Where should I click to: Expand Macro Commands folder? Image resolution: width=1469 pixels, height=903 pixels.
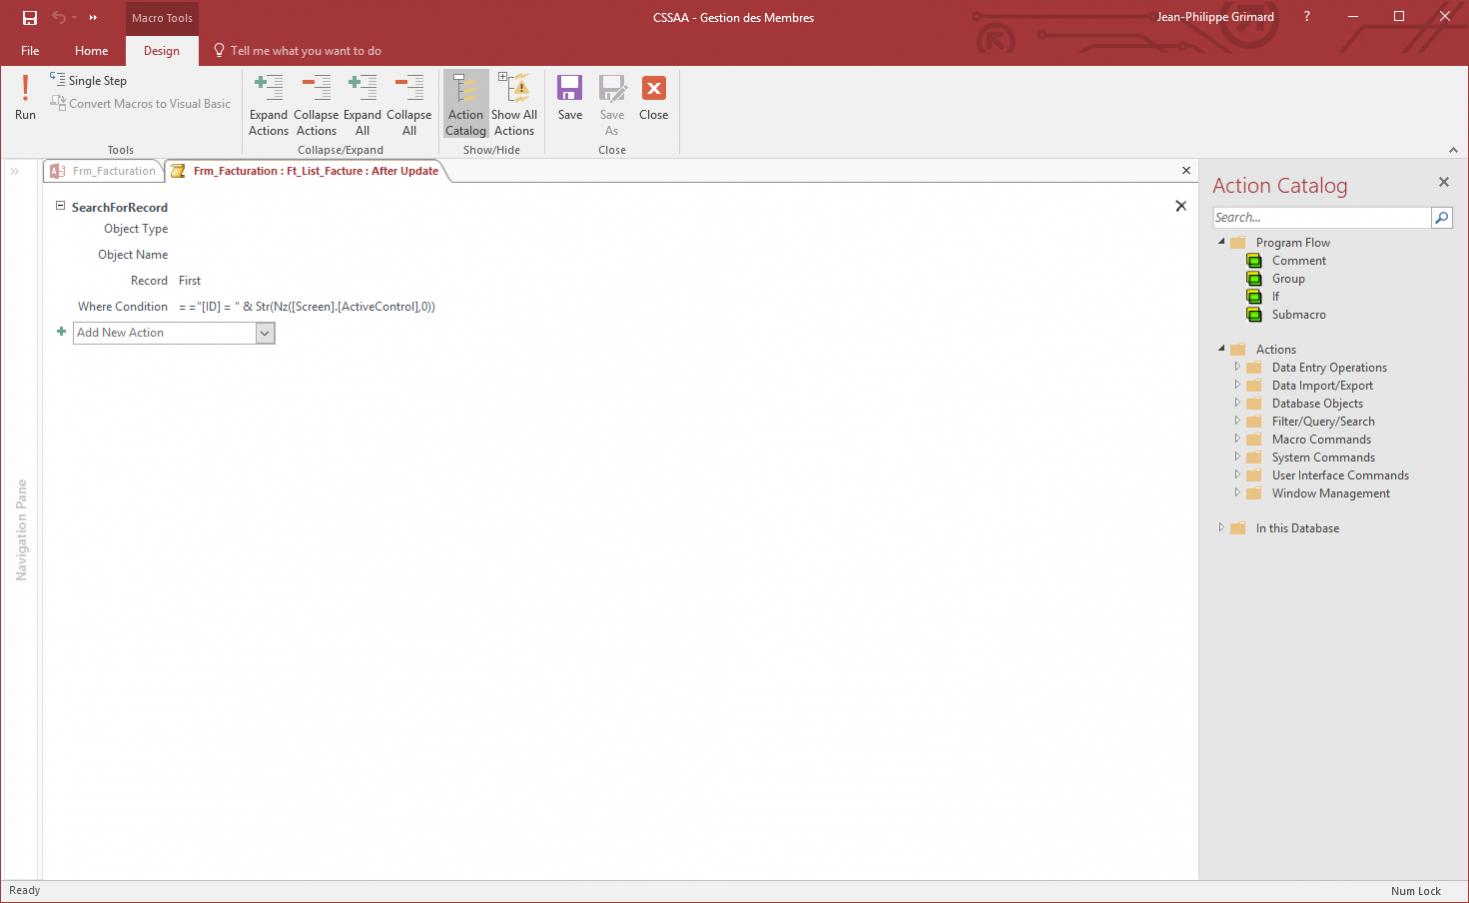(x=1237, y=439)
